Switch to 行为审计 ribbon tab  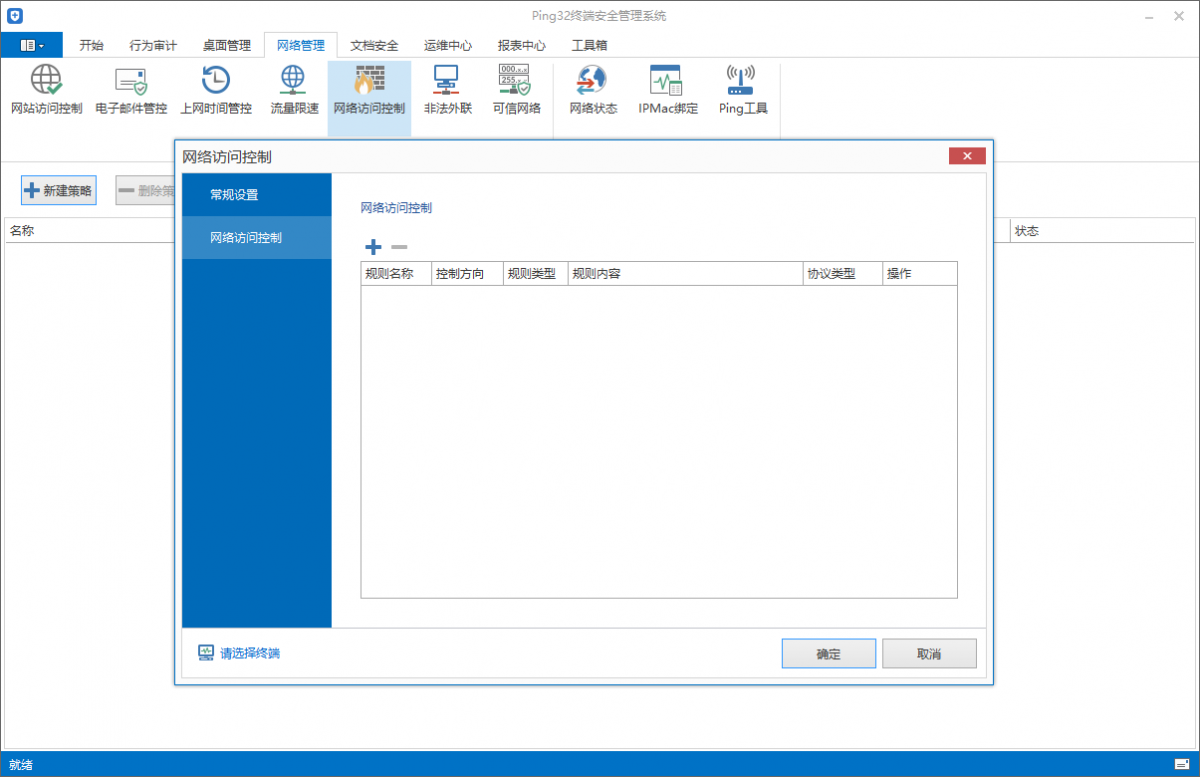click(x=153, y=45)
